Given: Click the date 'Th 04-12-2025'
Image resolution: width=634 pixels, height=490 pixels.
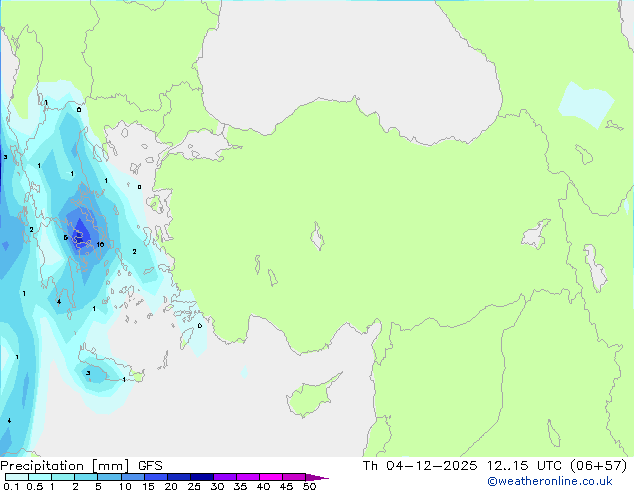Looking at the screenshot, I should click(420, 466).
